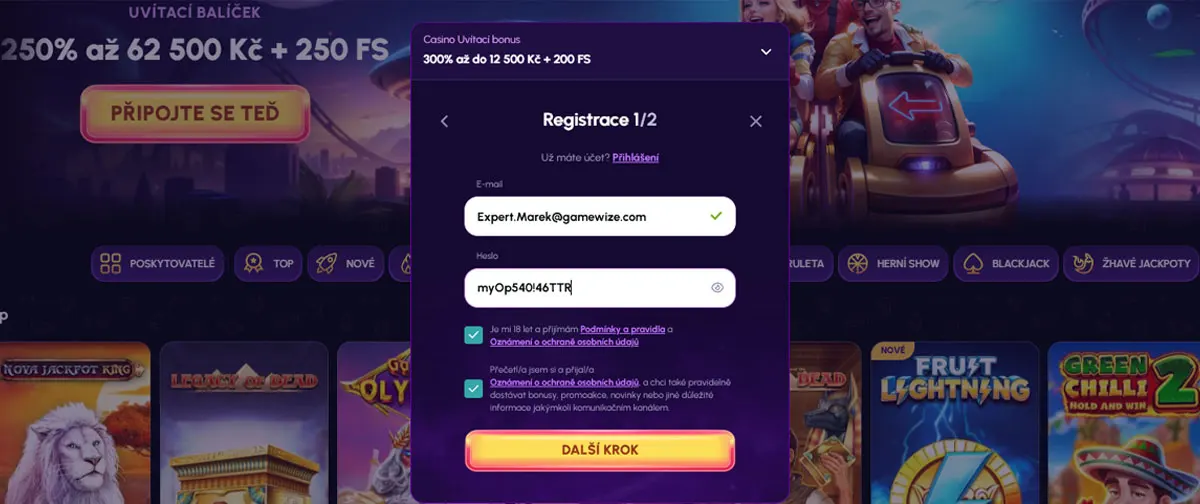1200x504 pixels.
Task: Open the Ruleta category tab
Action: [808, 263]
